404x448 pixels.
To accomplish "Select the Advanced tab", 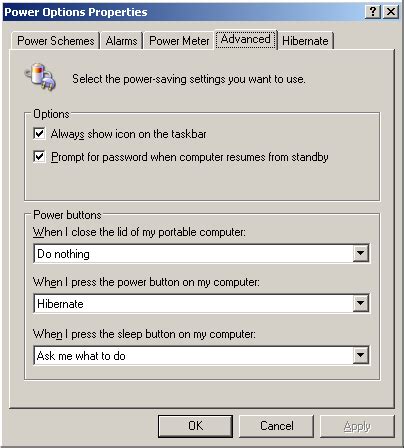I will tap(246, 40).
